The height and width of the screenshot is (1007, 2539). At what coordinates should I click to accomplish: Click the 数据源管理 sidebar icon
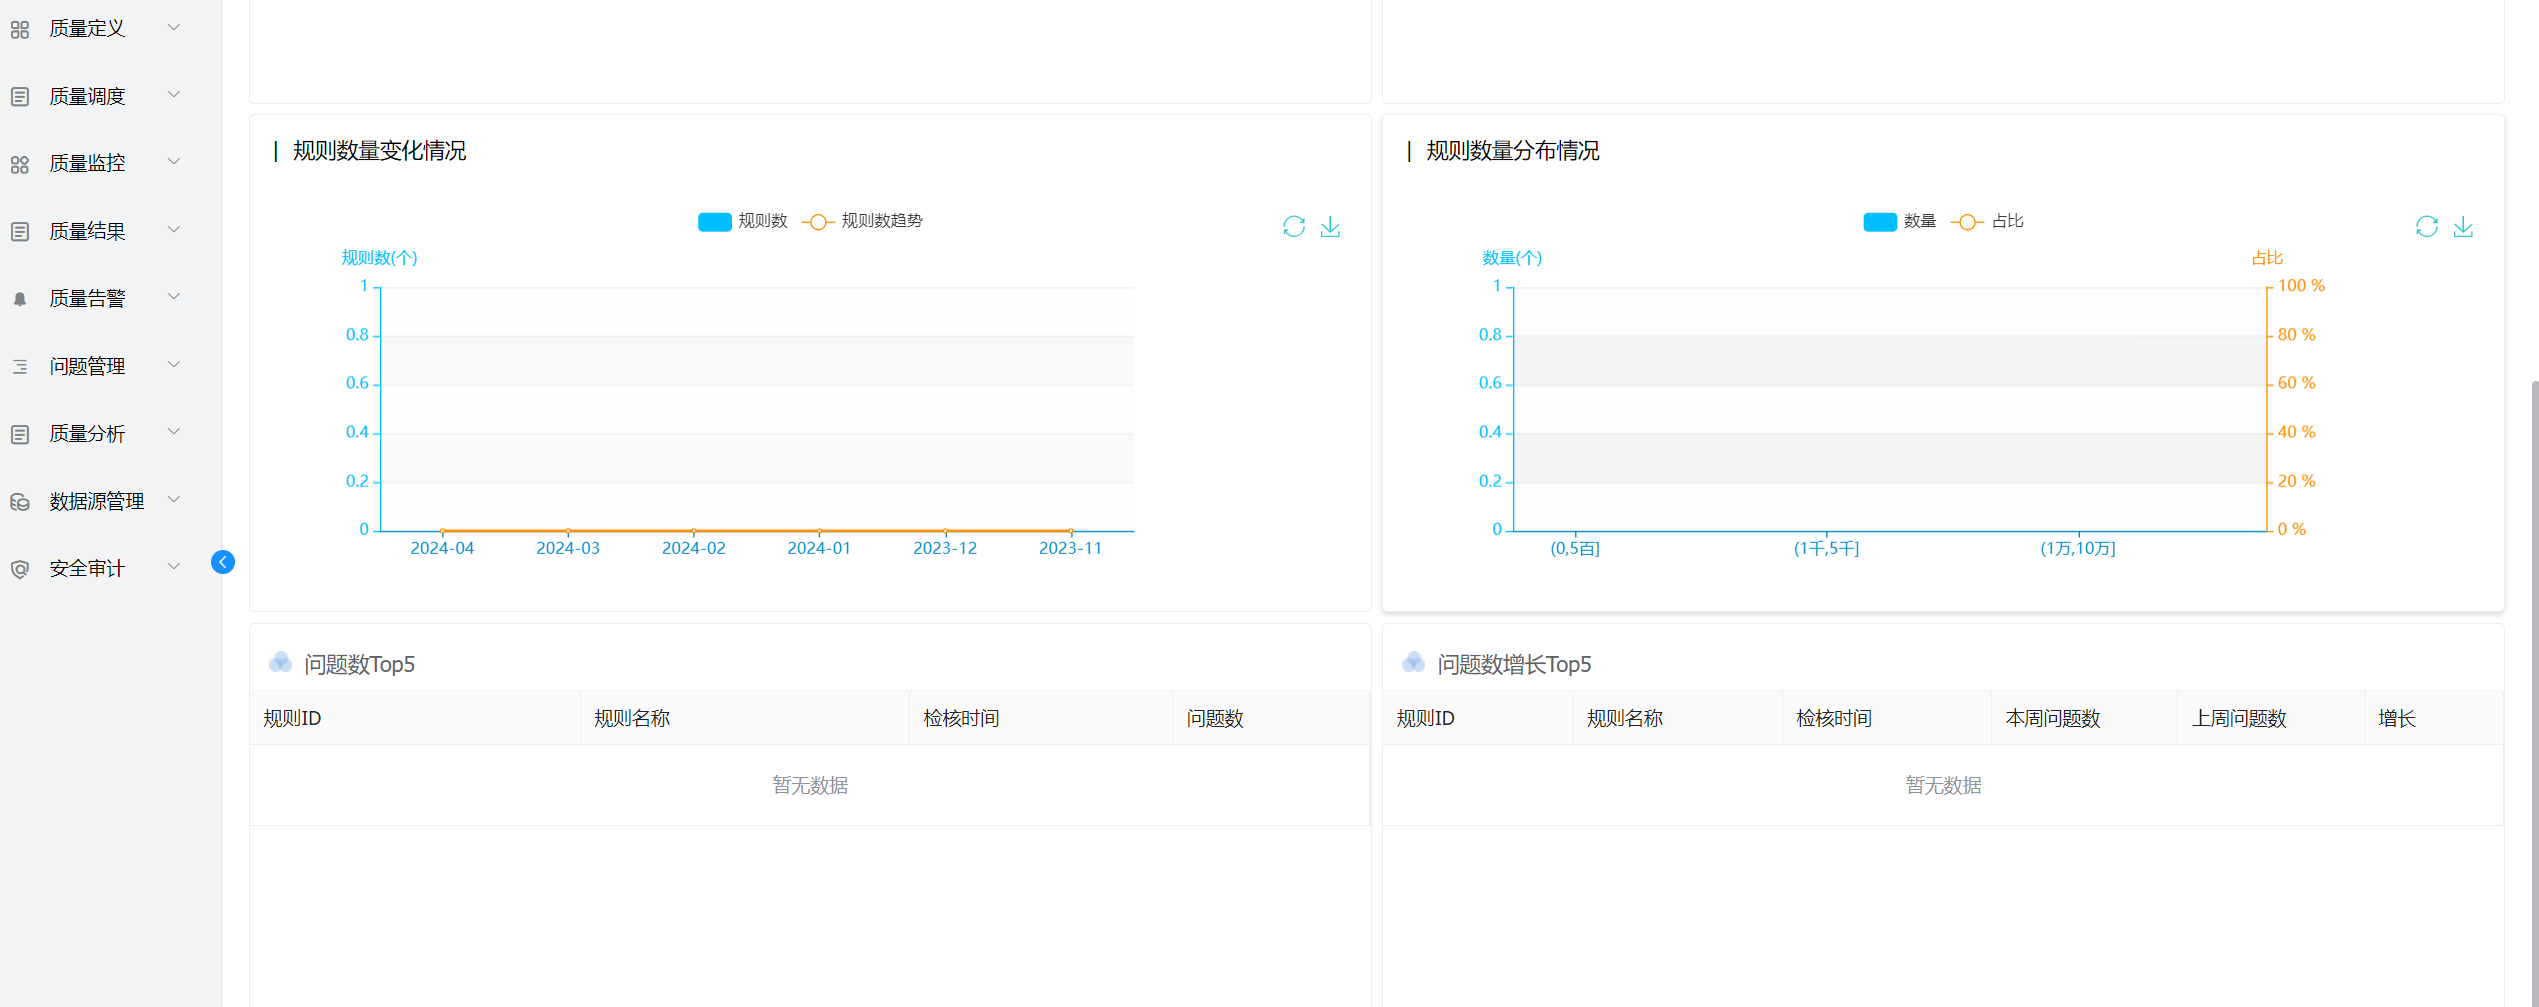pos(20,502)
